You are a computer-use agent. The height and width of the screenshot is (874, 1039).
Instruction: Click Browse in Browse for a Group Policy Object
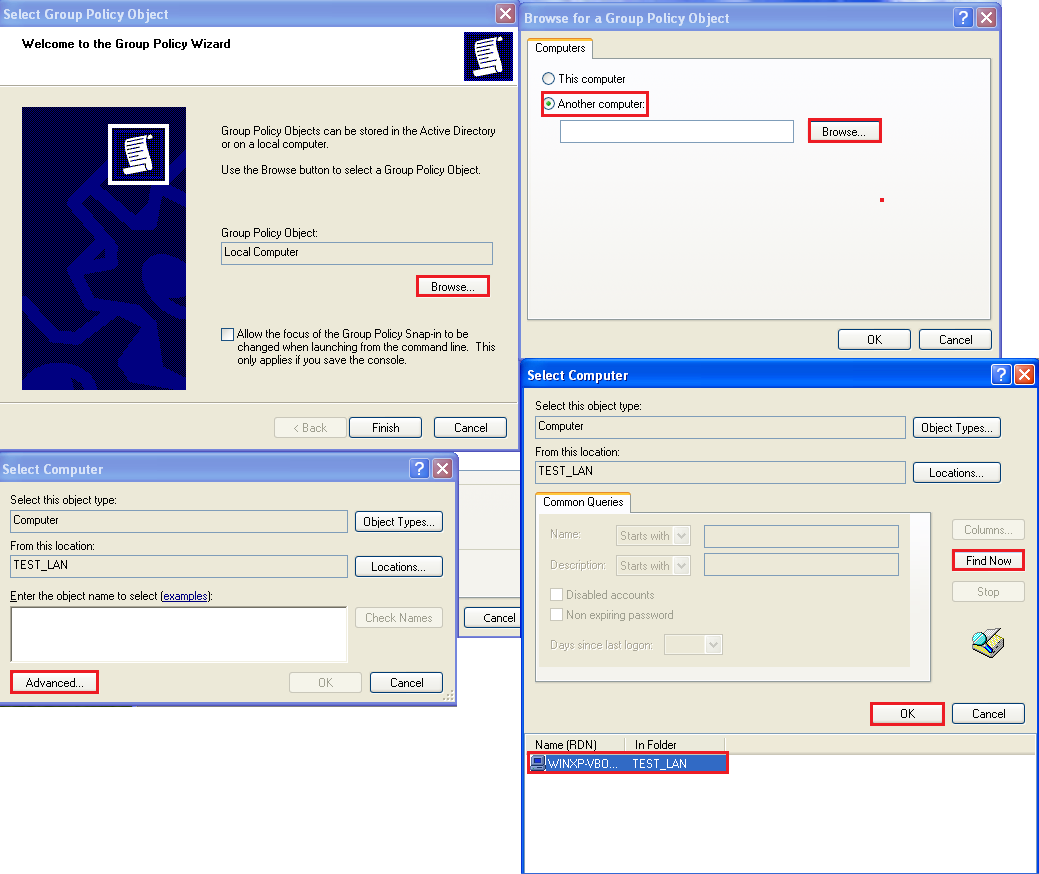(x=844, y=131)
